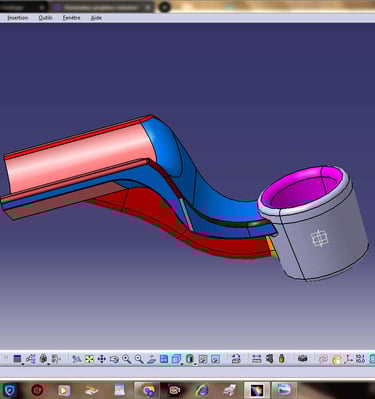This screenshot has height=399, width=375.
Task: Expand the dropdown arrow beside the leftmost toolbar icon
Action: pyautogui.click(x=23, y=364)
